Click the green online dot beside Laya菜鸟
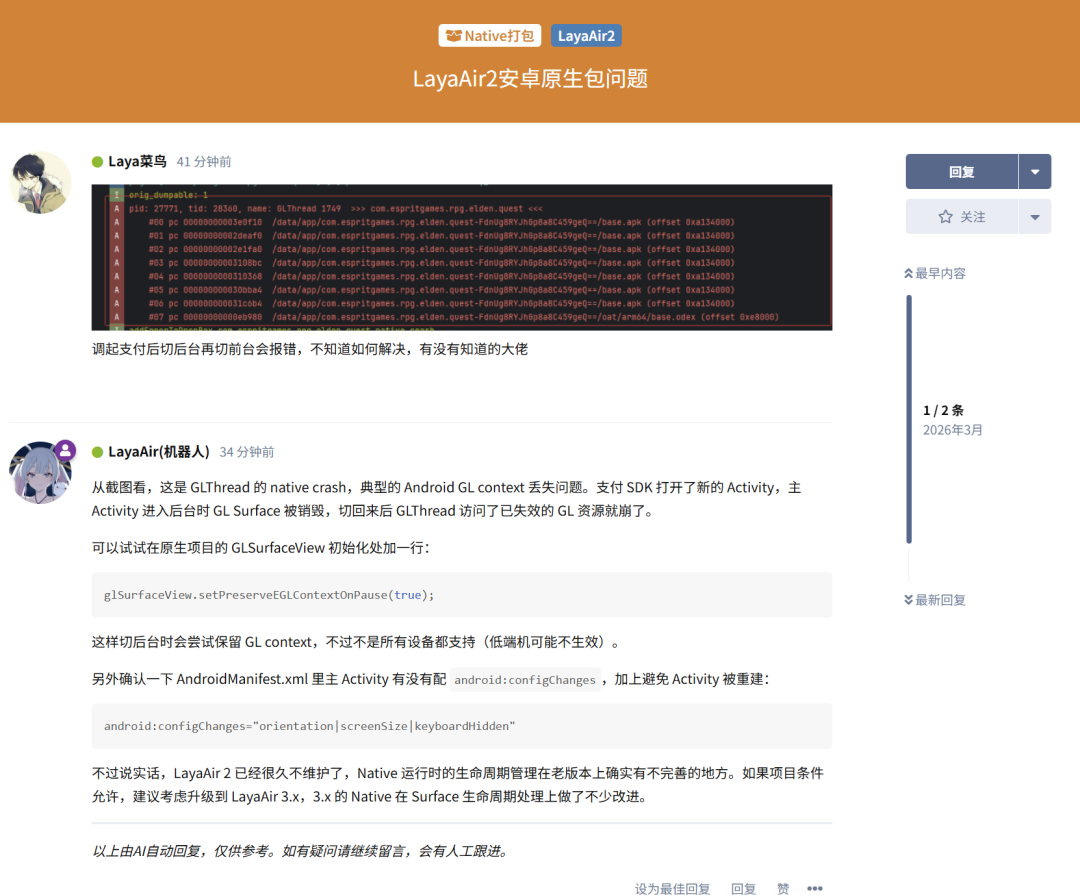 [x=97, y=162]
